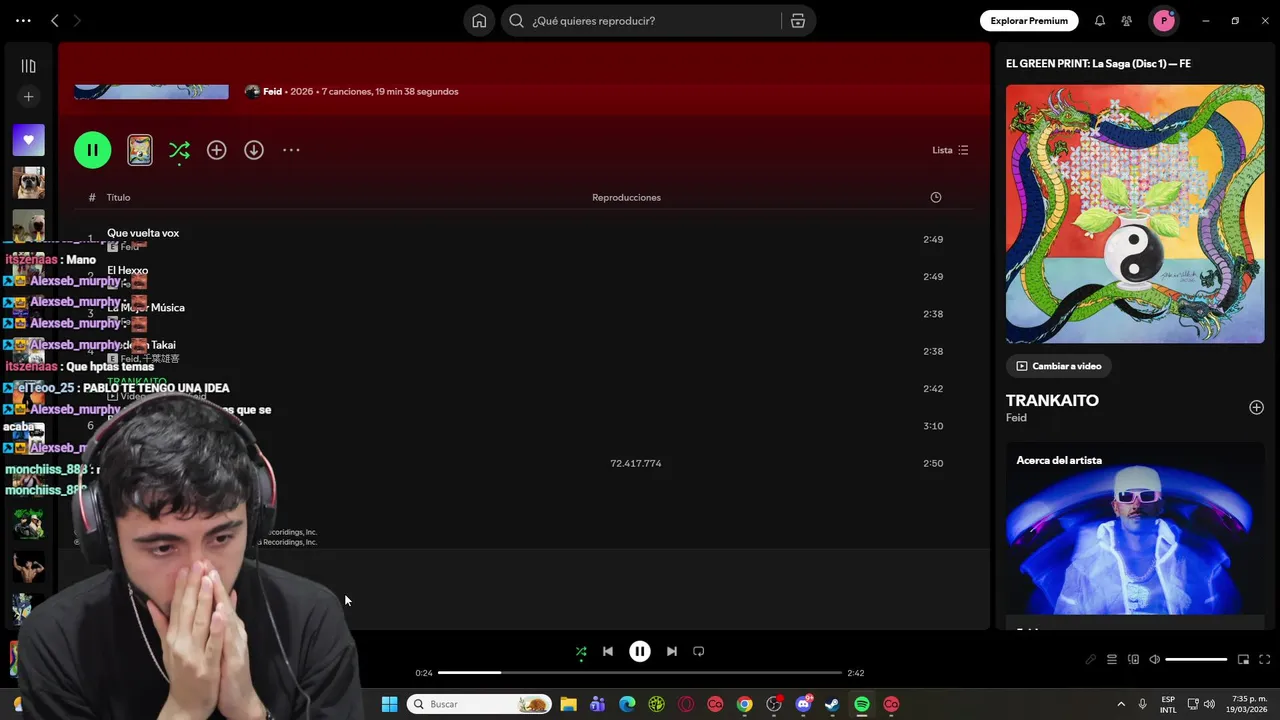Seek on the song progress bar
This screenshot has height=720, width=1280.
tap(640, 673)
